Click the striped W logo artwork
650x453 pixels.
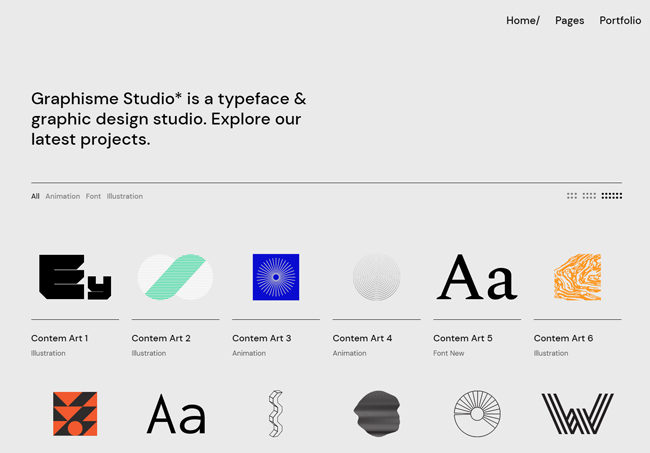pos(577,414)
